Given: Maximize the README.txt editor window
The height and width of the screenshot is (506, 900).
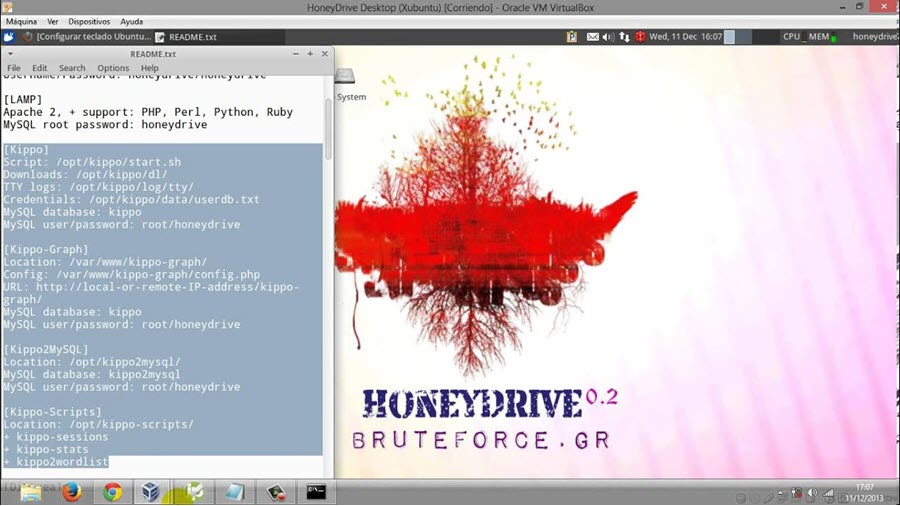Looking at the screenshot, I should (310, 53).
